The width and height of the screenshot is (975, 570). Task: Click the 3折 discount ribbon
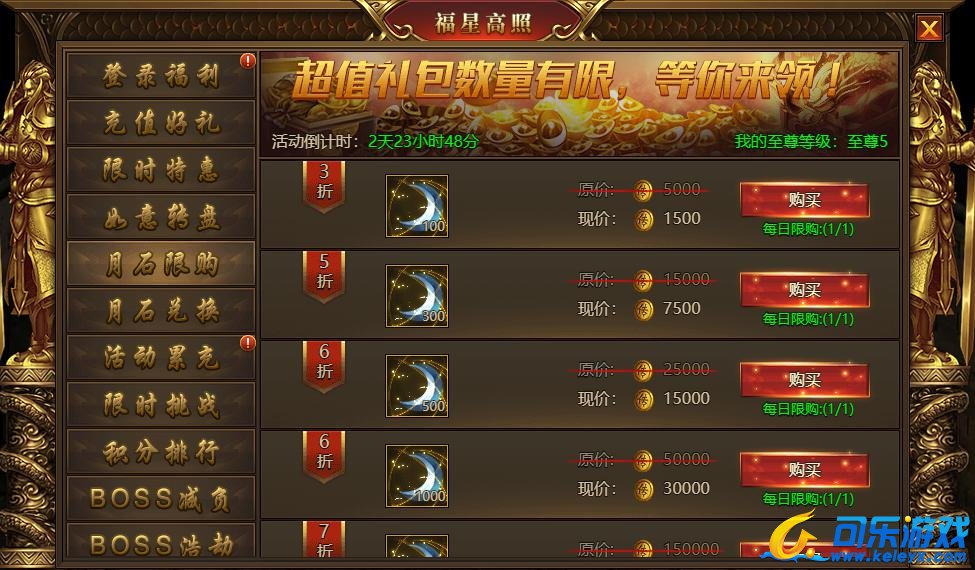(x=324, y=185)
